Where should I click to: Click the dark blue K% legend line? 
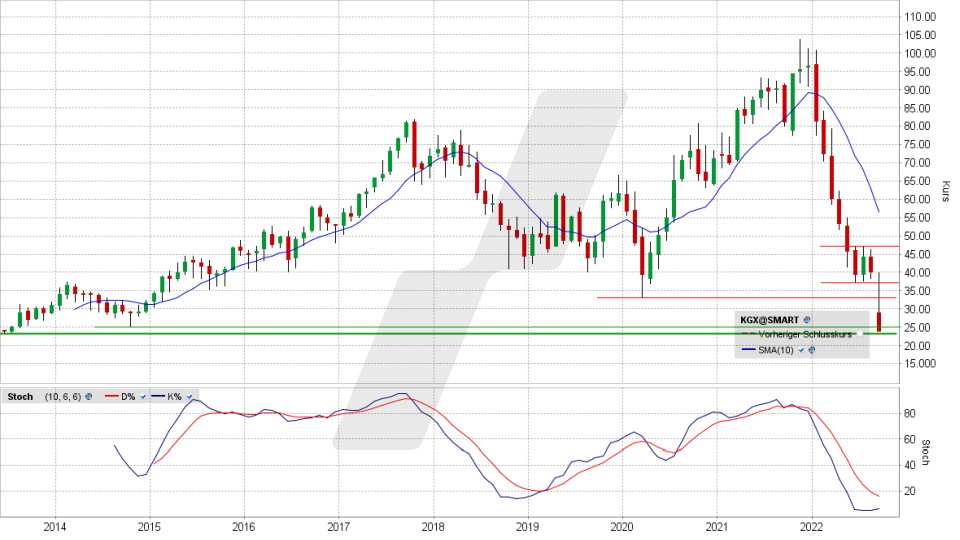(x=158, y=396)
